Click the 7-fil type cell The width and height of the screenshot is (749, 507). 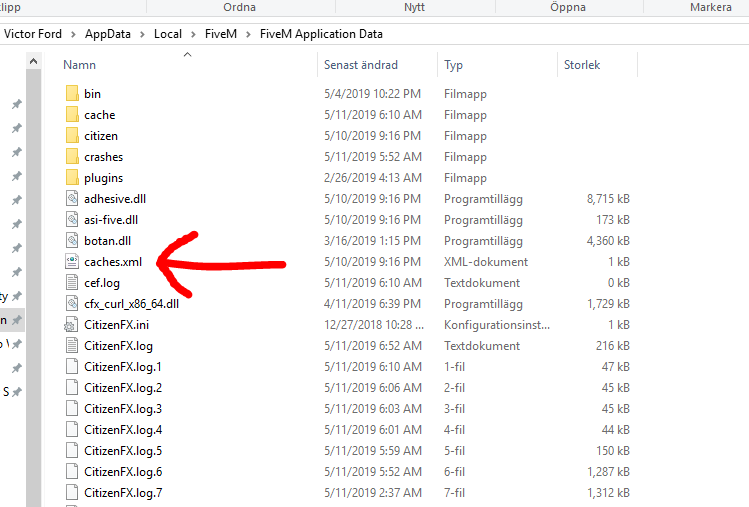pyautogui.click(x=454, y=493)
